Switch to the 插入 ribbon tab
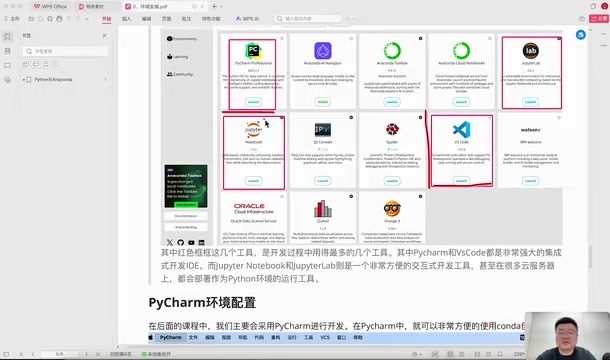610x360 pixels. coord(126,19)
